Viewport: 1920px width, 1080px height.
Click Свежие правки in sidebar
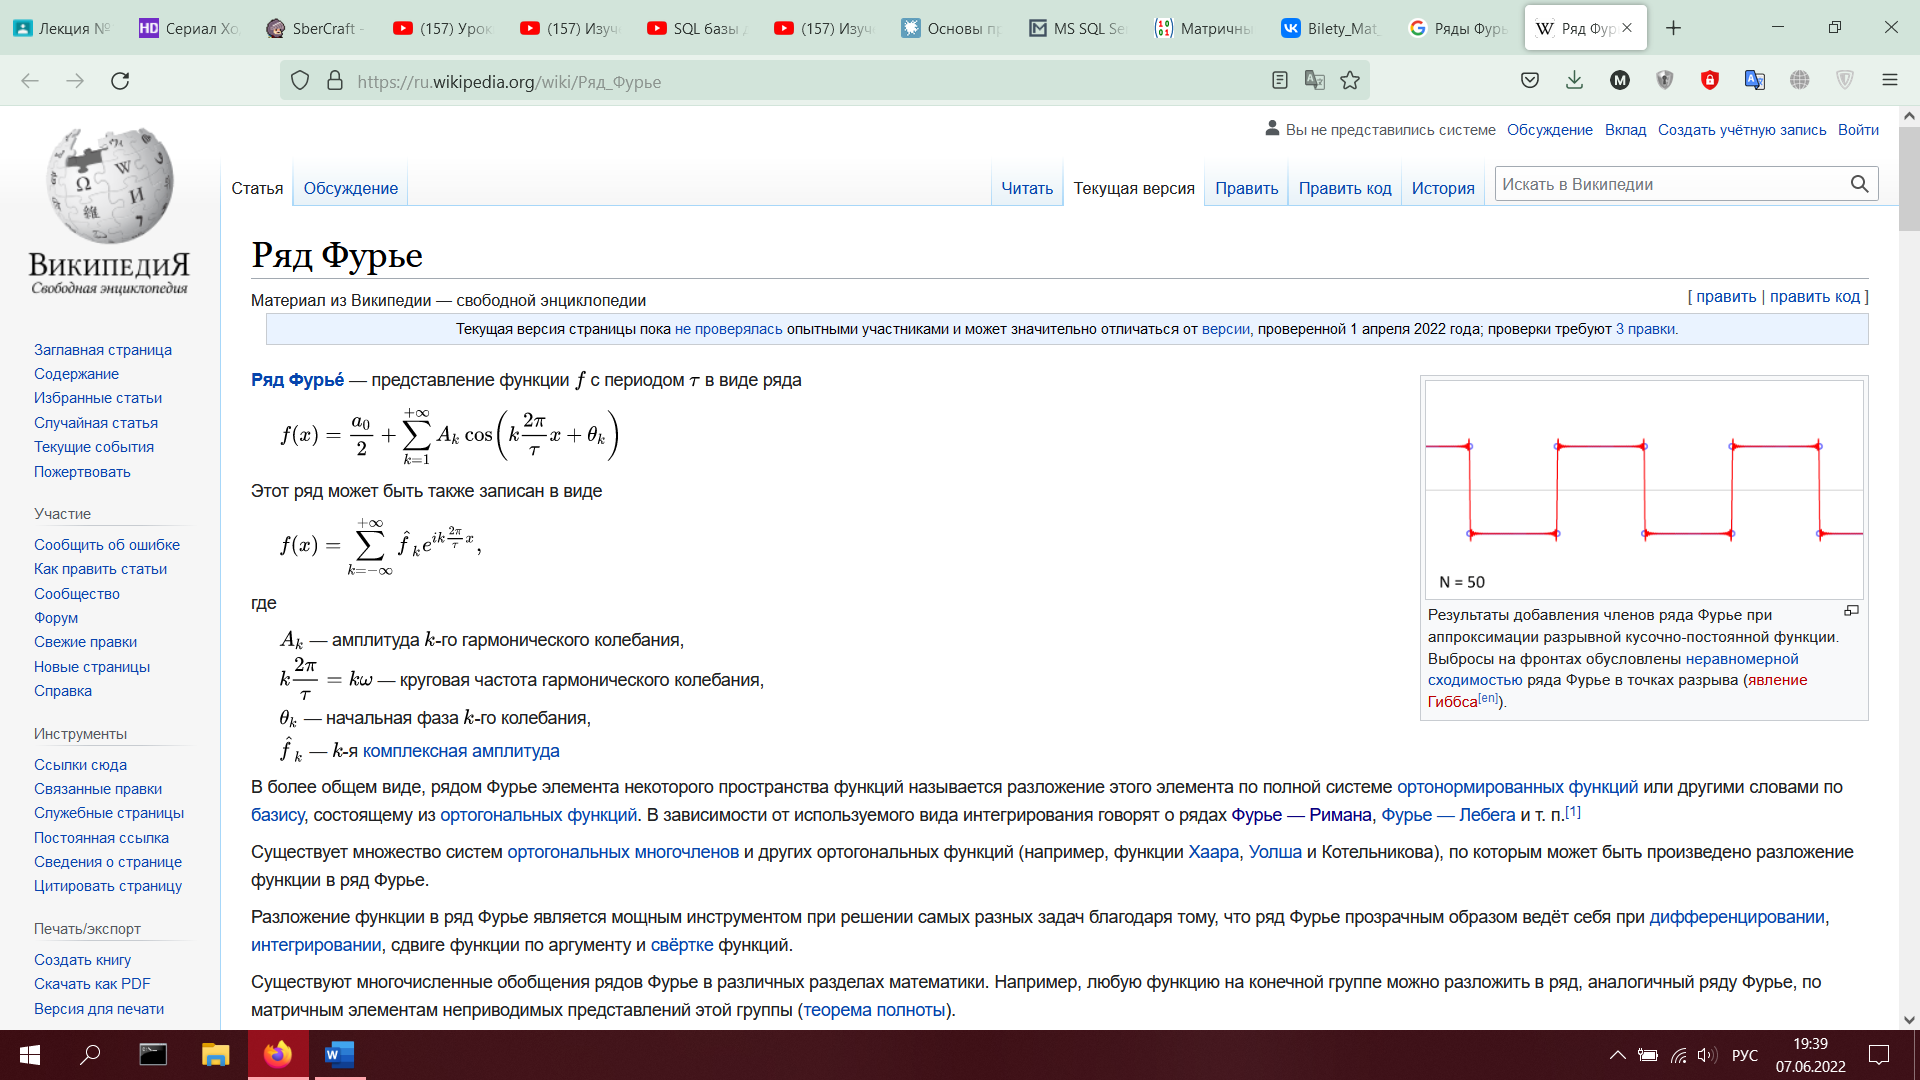click(85, 642)
